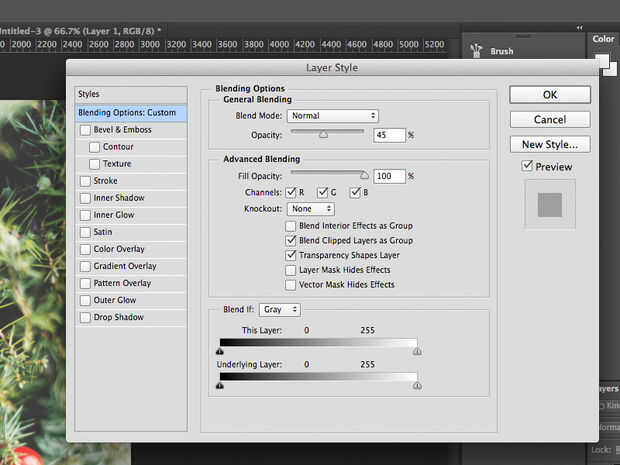
Task: Click the New Style... button
Action: [x=549, y=144]
